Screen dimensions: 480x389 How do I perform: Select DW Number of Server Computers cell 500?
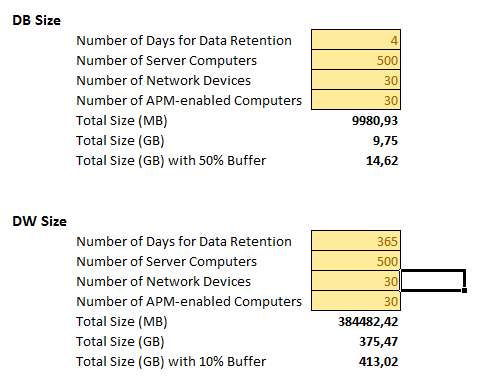(356, 261)
